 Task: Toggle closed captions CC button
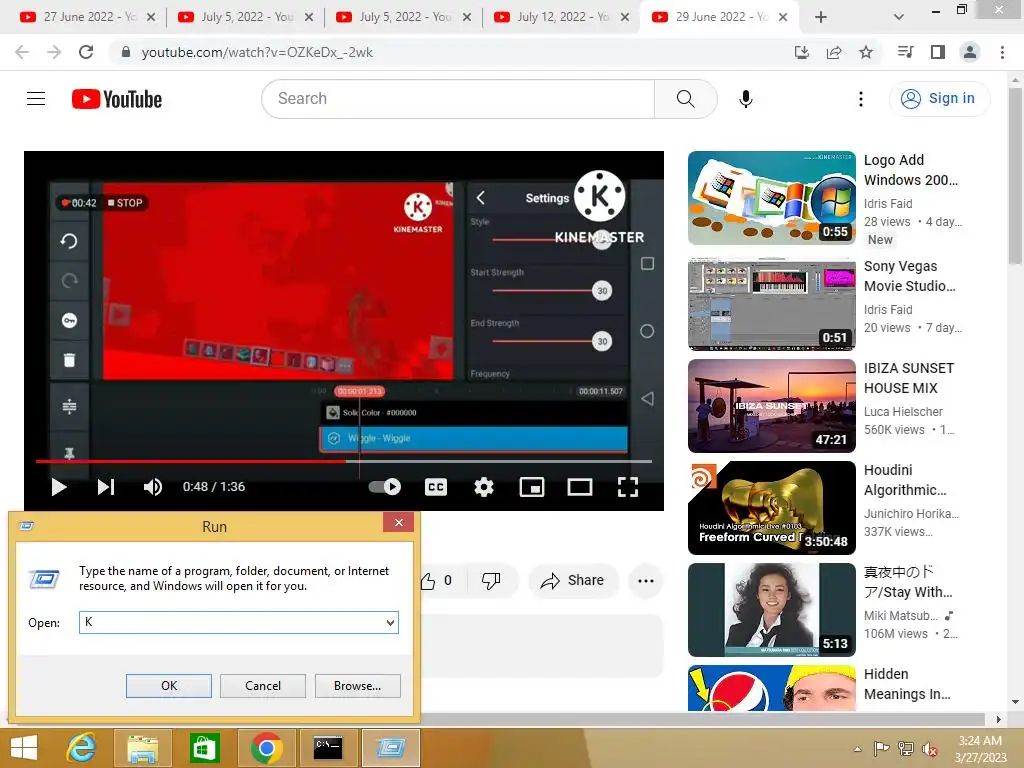pyautogui.click(x=436, y=487)
